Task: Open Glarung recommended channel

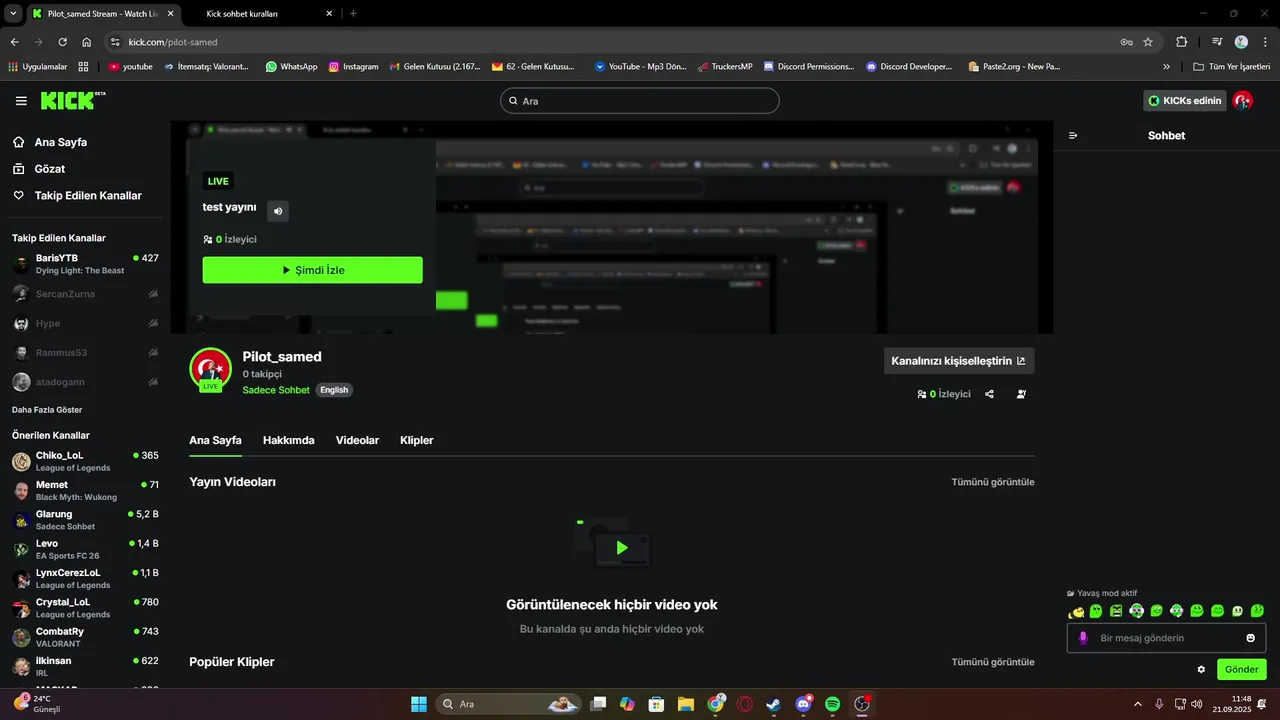Action: click(x=85, y=520)
